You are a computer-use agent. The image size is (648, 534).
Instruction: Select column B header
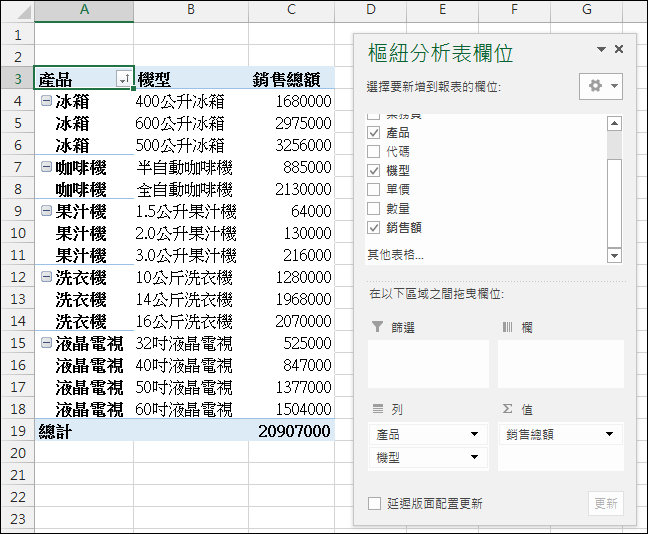[191, 11]
